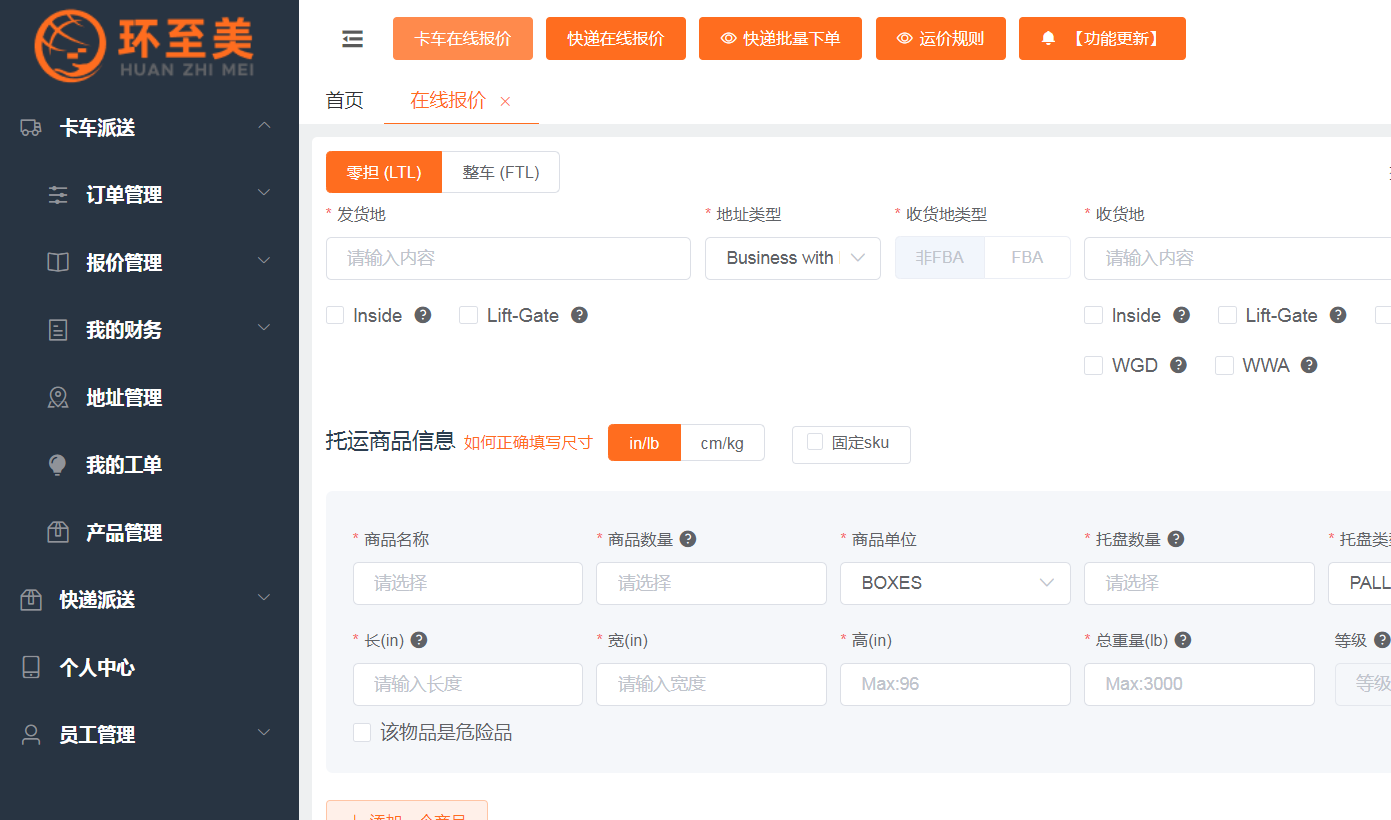The width and height of the screenshot is (1391, 820).
Task: Tick the WWA checkbox
Action: [1224, 365]
